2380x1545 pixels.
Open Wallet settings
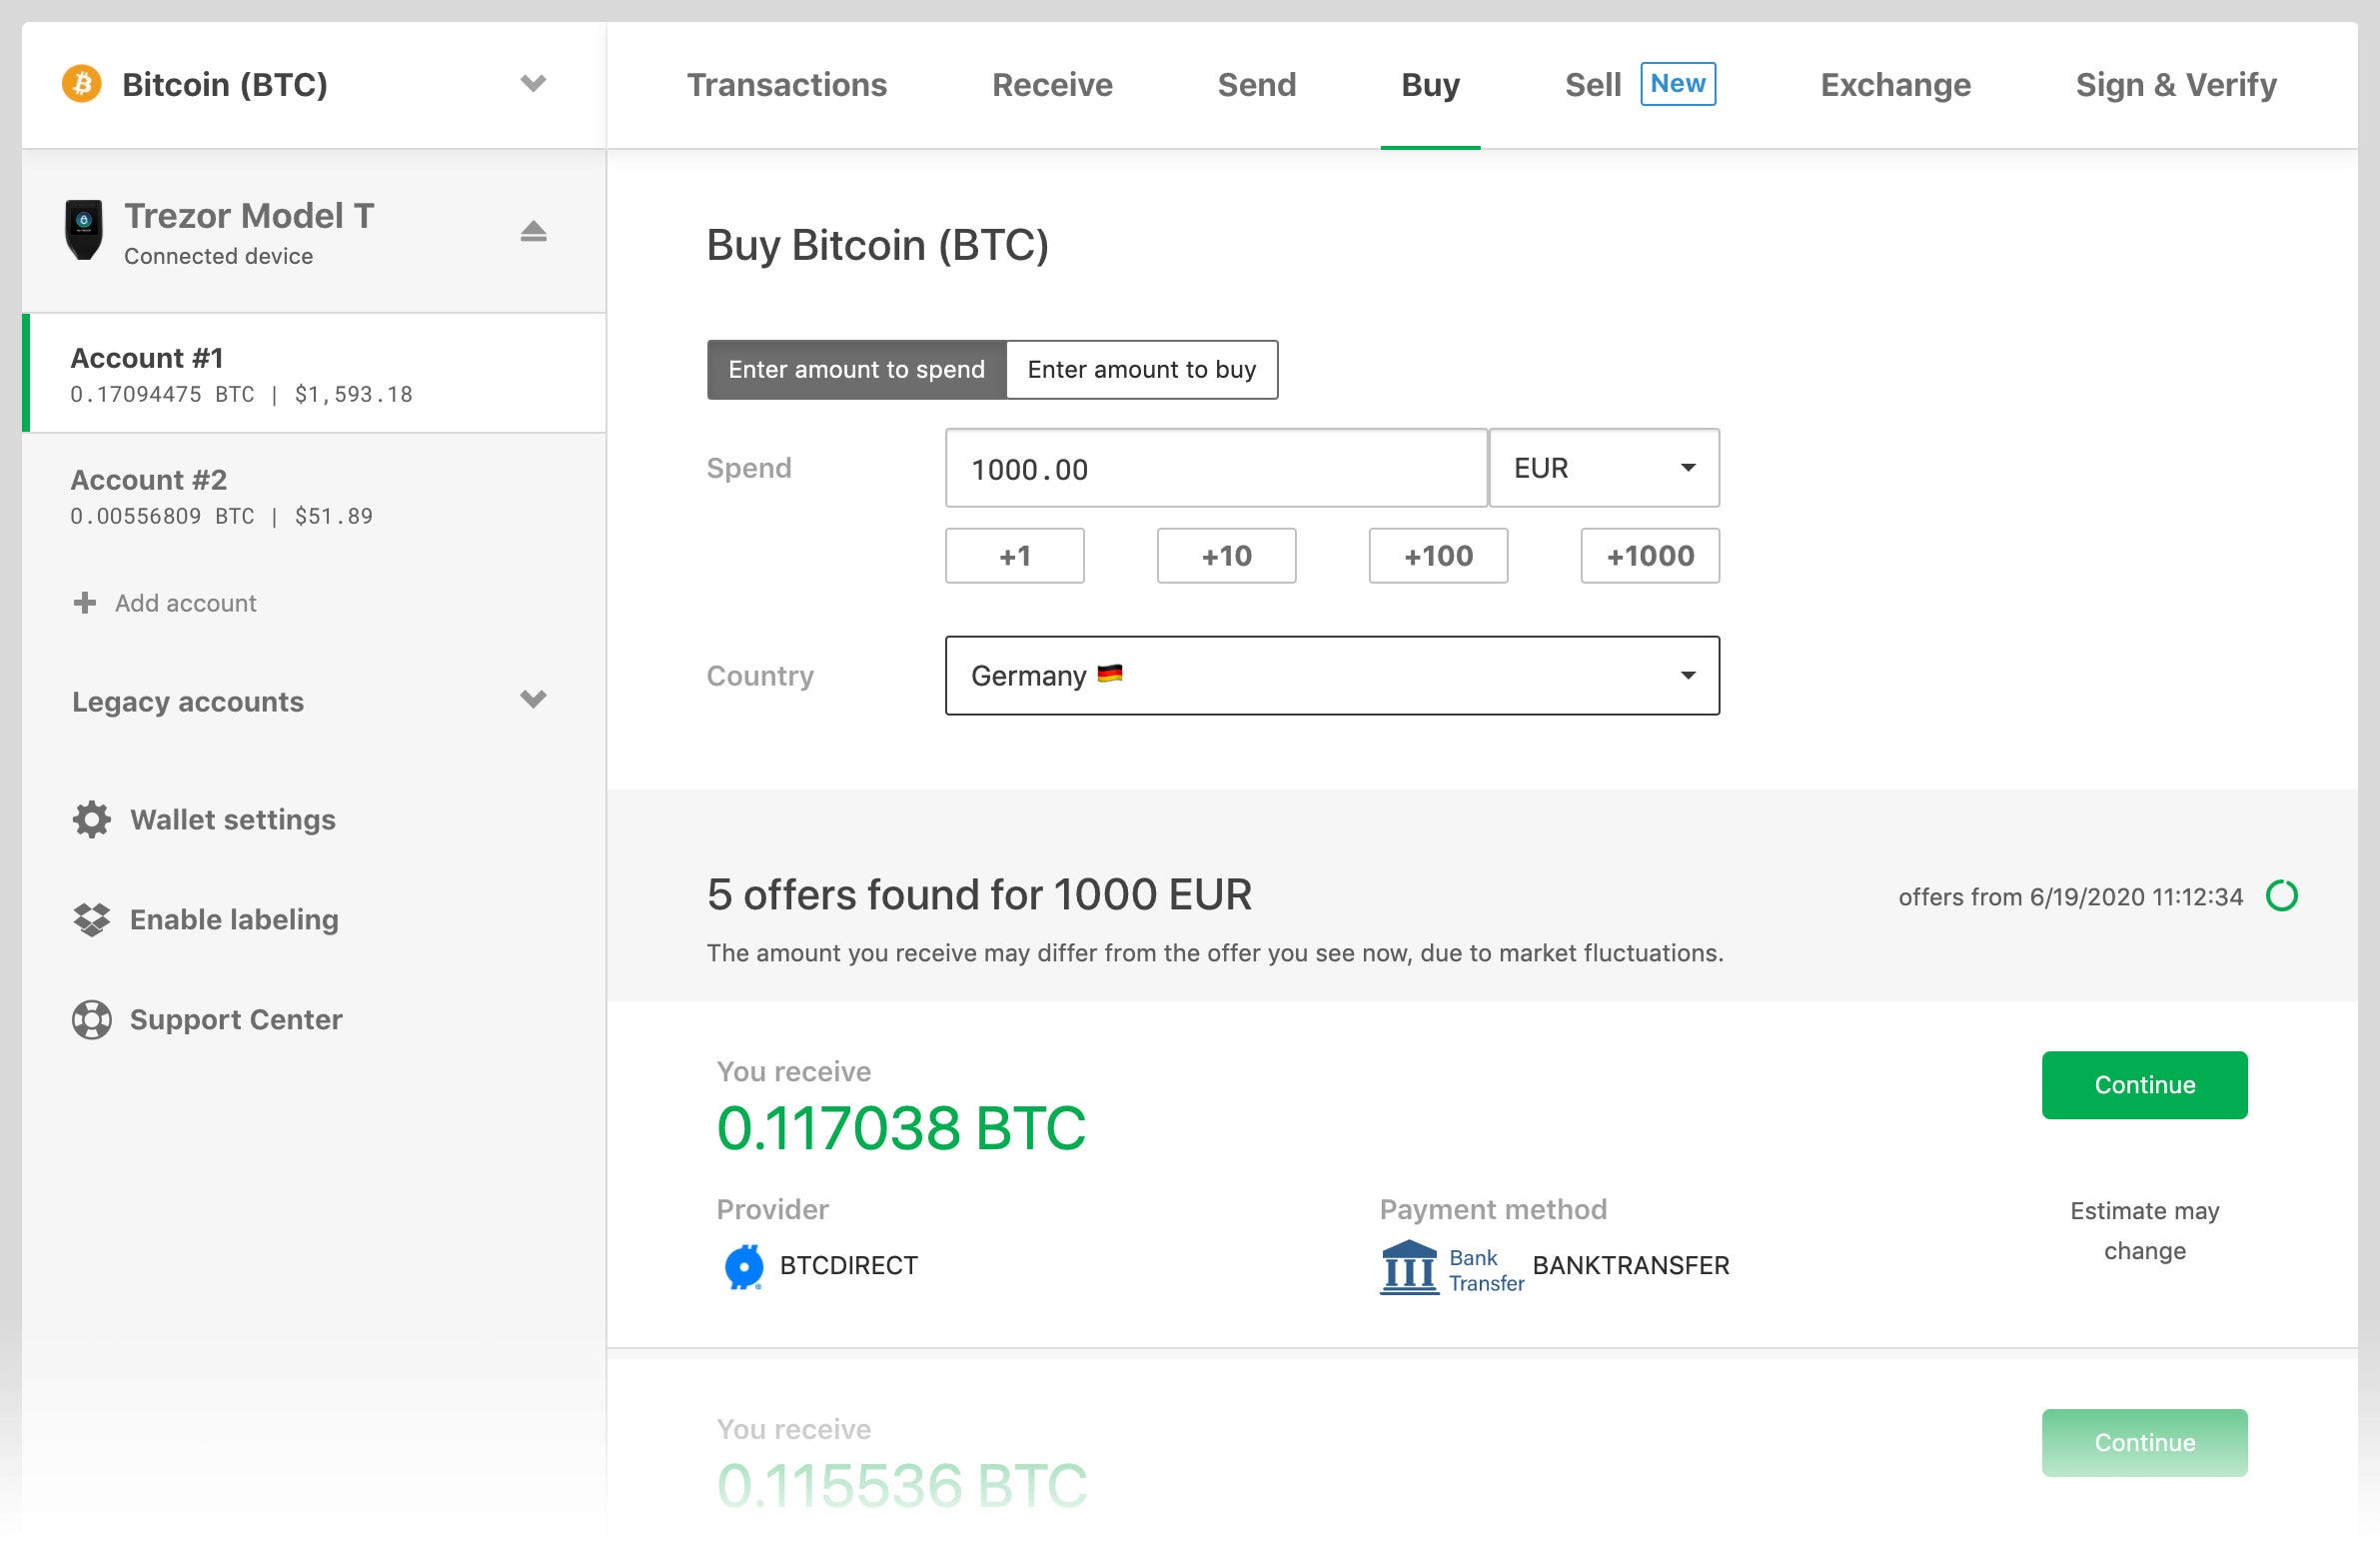click(x=233, y=820)
